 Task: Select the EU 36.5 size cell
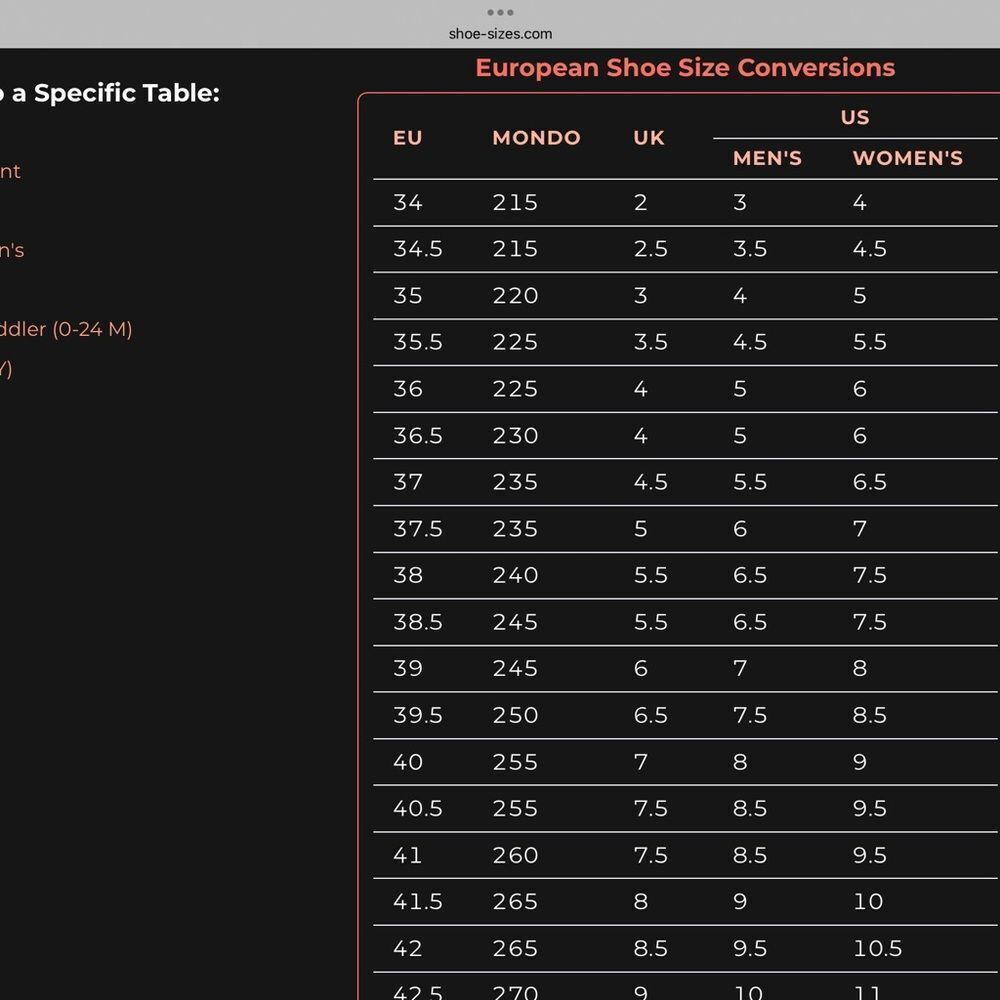(417, 436)
